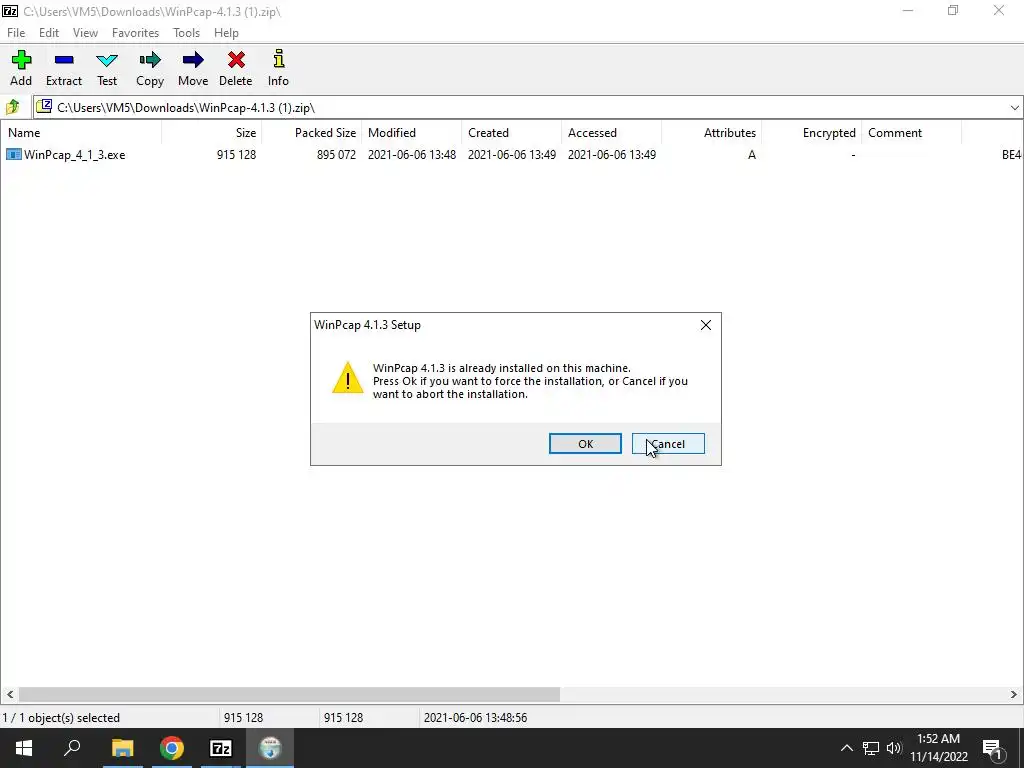This screenshot has width=1024, height=768.
Task: Switch to WinPcap installer in the taskbar
Action: [x=270, y=748]
